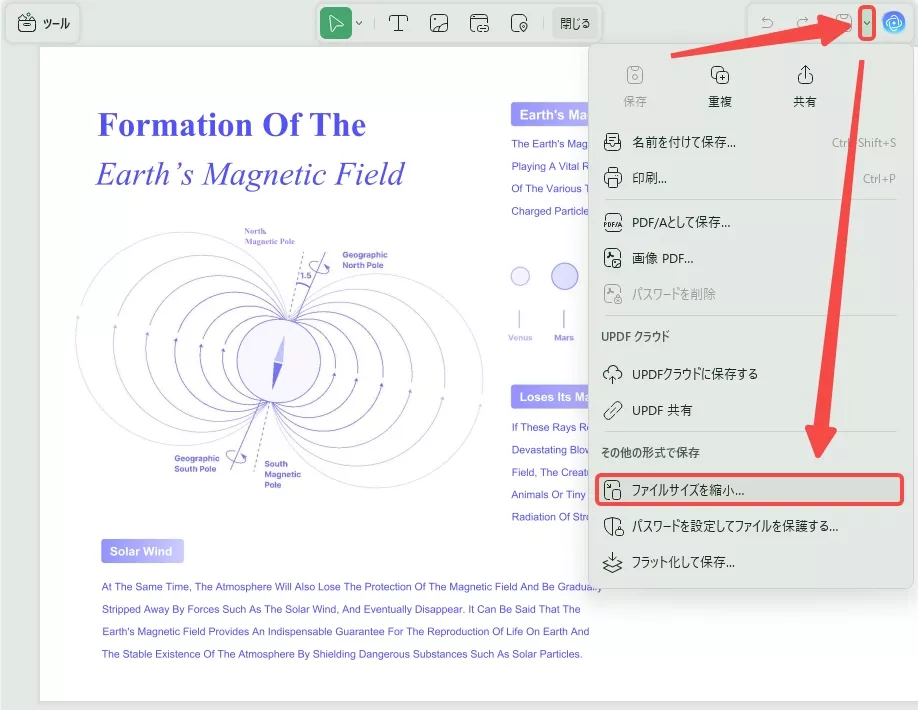Select the Text (T) edit tool

398,23
